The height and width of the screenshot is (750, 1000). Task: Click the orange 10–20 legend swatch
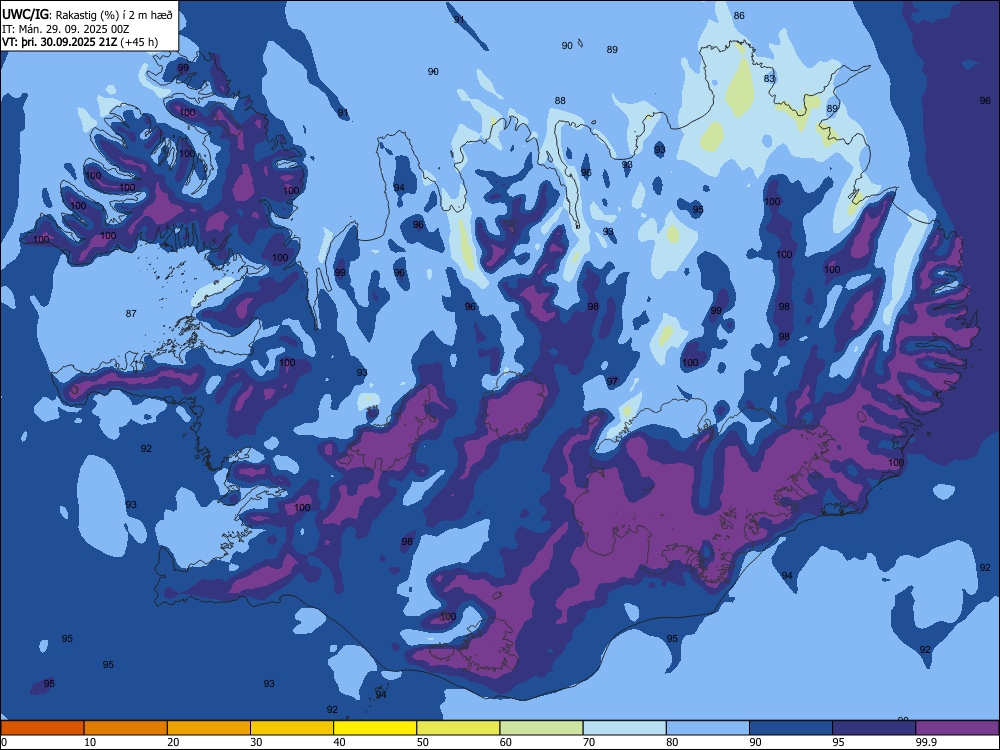tap(126, 728)
